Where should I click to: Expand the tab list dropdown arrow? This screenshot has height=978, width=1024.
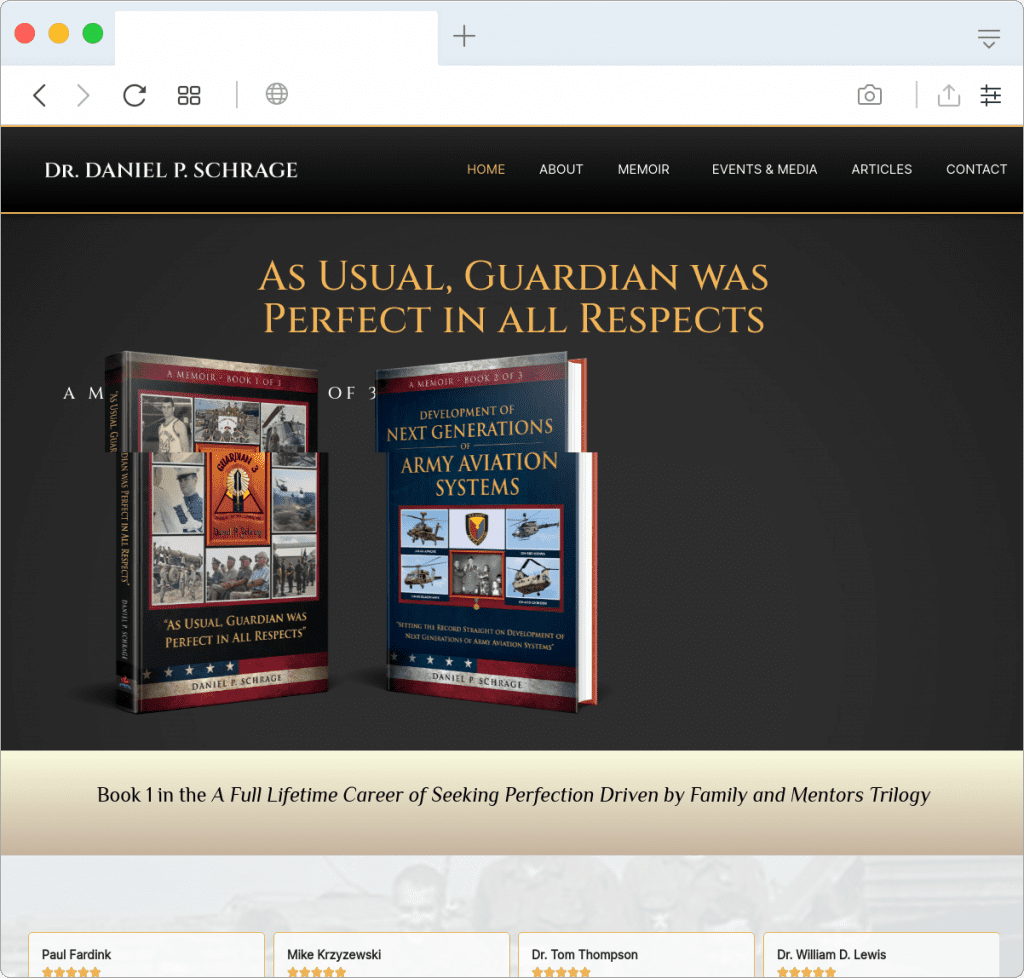click(989, 39)
